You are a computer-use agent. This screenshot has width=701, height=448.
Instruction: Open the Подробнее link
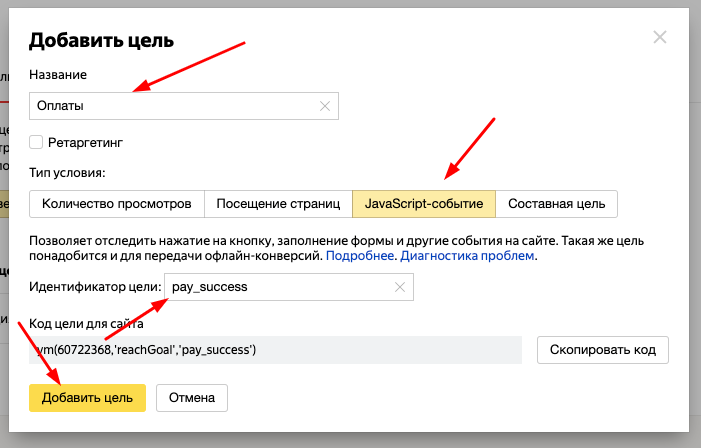coord(360,256)
